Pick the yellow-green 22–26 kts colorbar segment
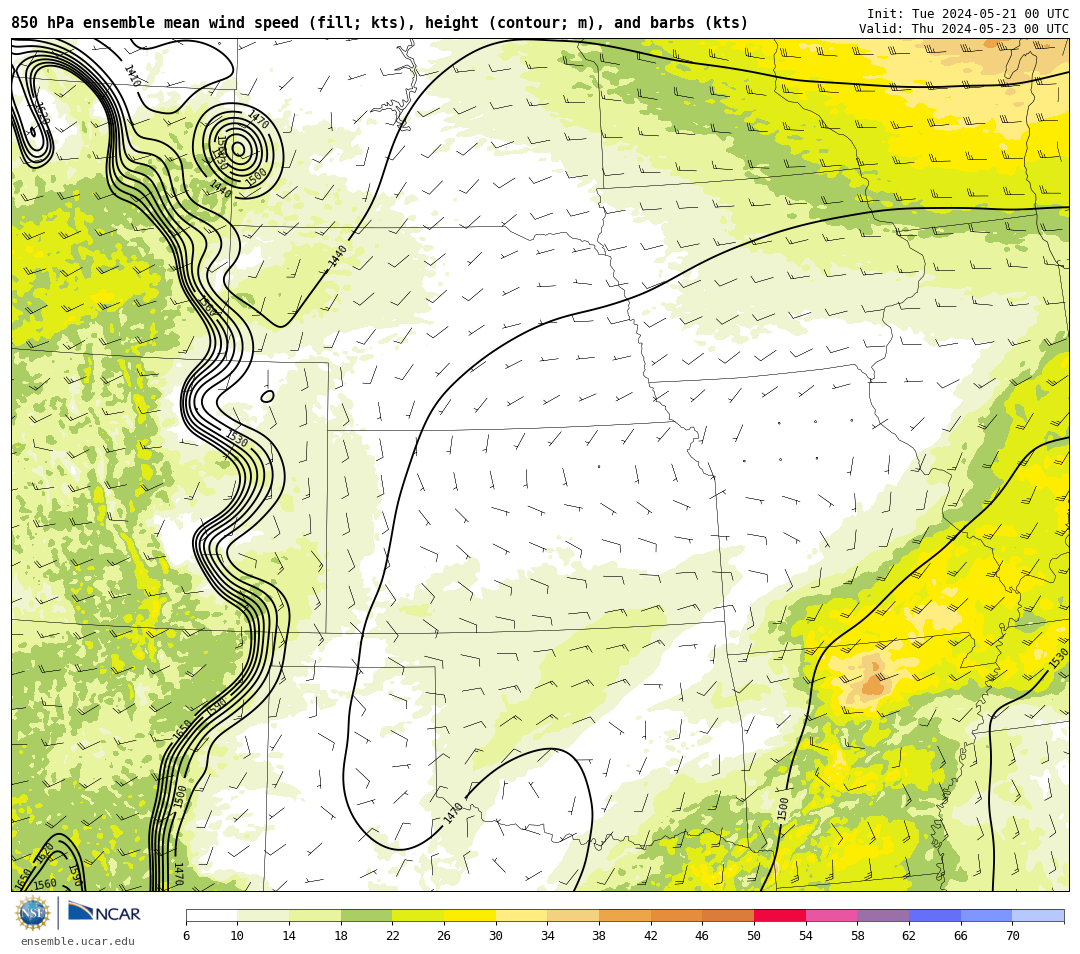The width and height of the screenshot is (1080, 954). click(418, 916)
